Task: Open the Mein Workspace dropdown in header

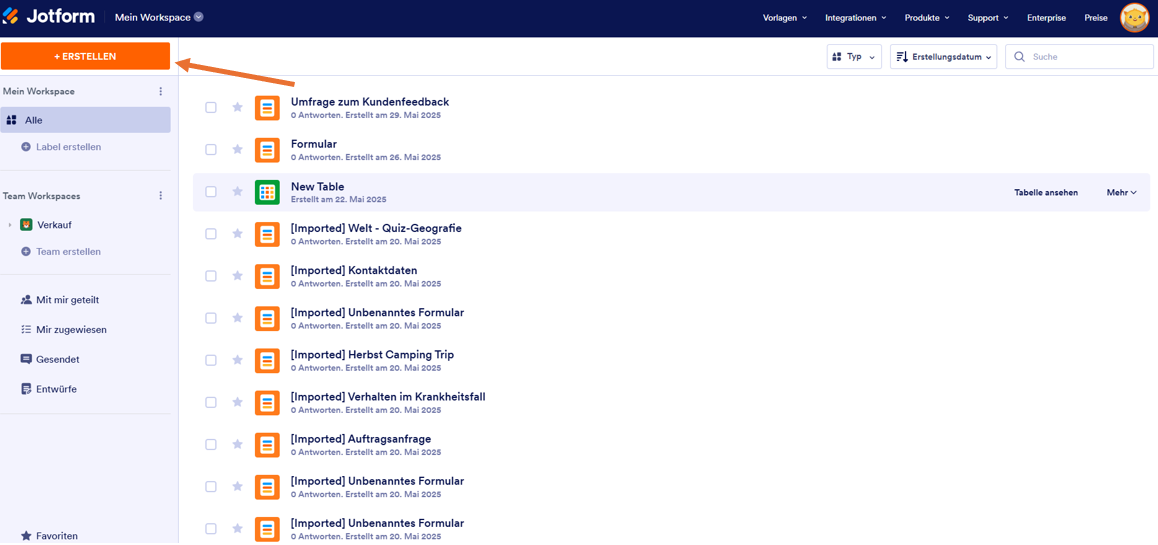Action: coord(159,17)
